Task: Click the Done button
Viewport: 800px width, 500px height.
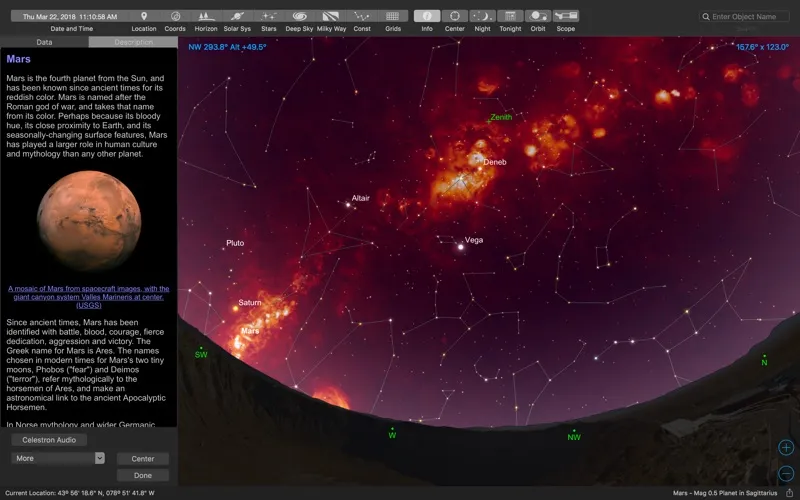Action: (143, 476)
